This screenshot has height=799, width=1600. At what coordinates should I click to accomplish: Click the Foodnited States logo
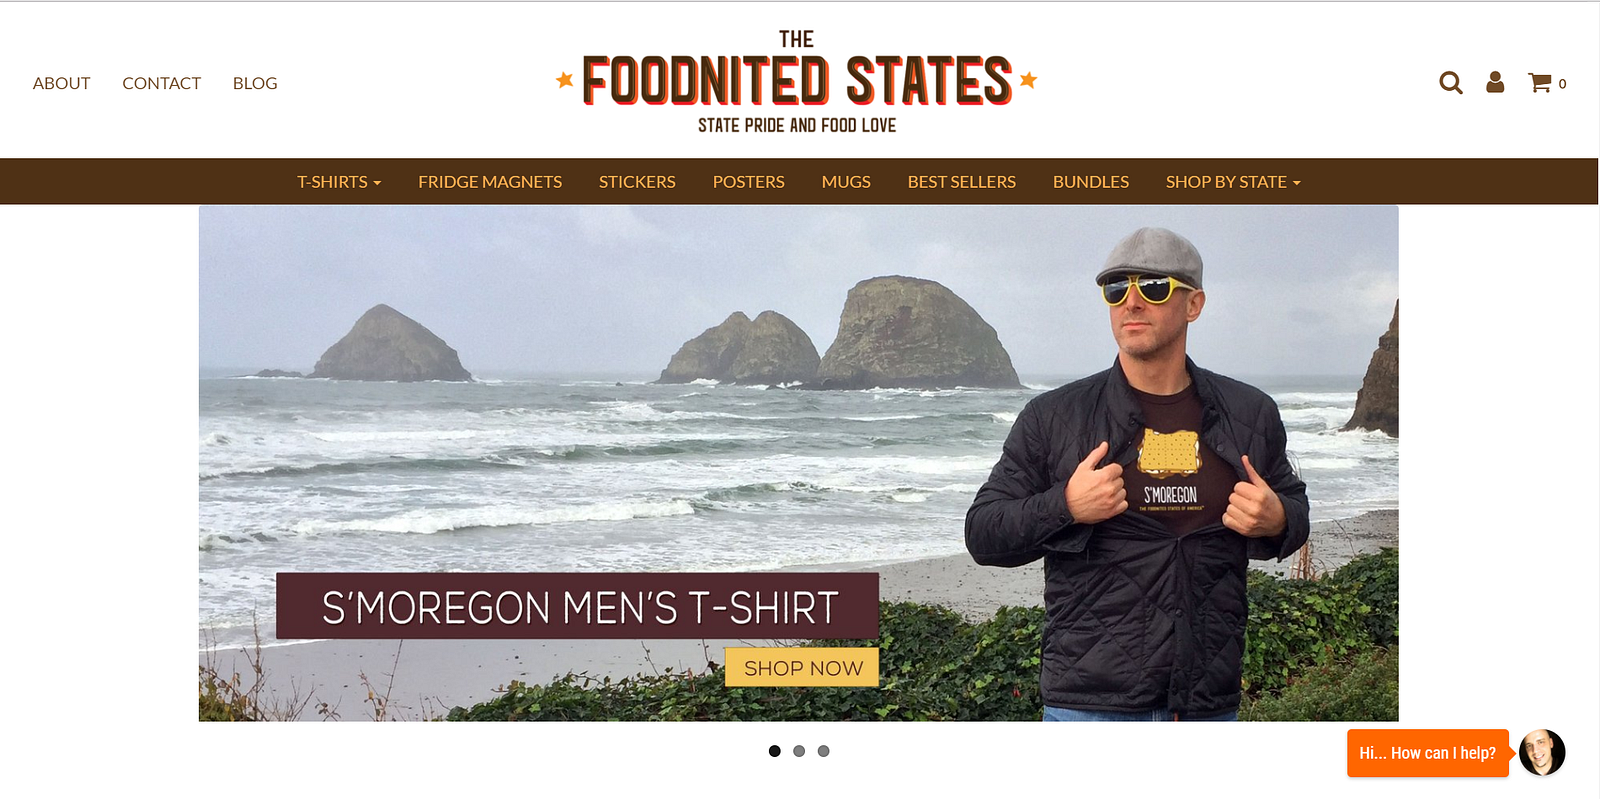coord(797,81)
